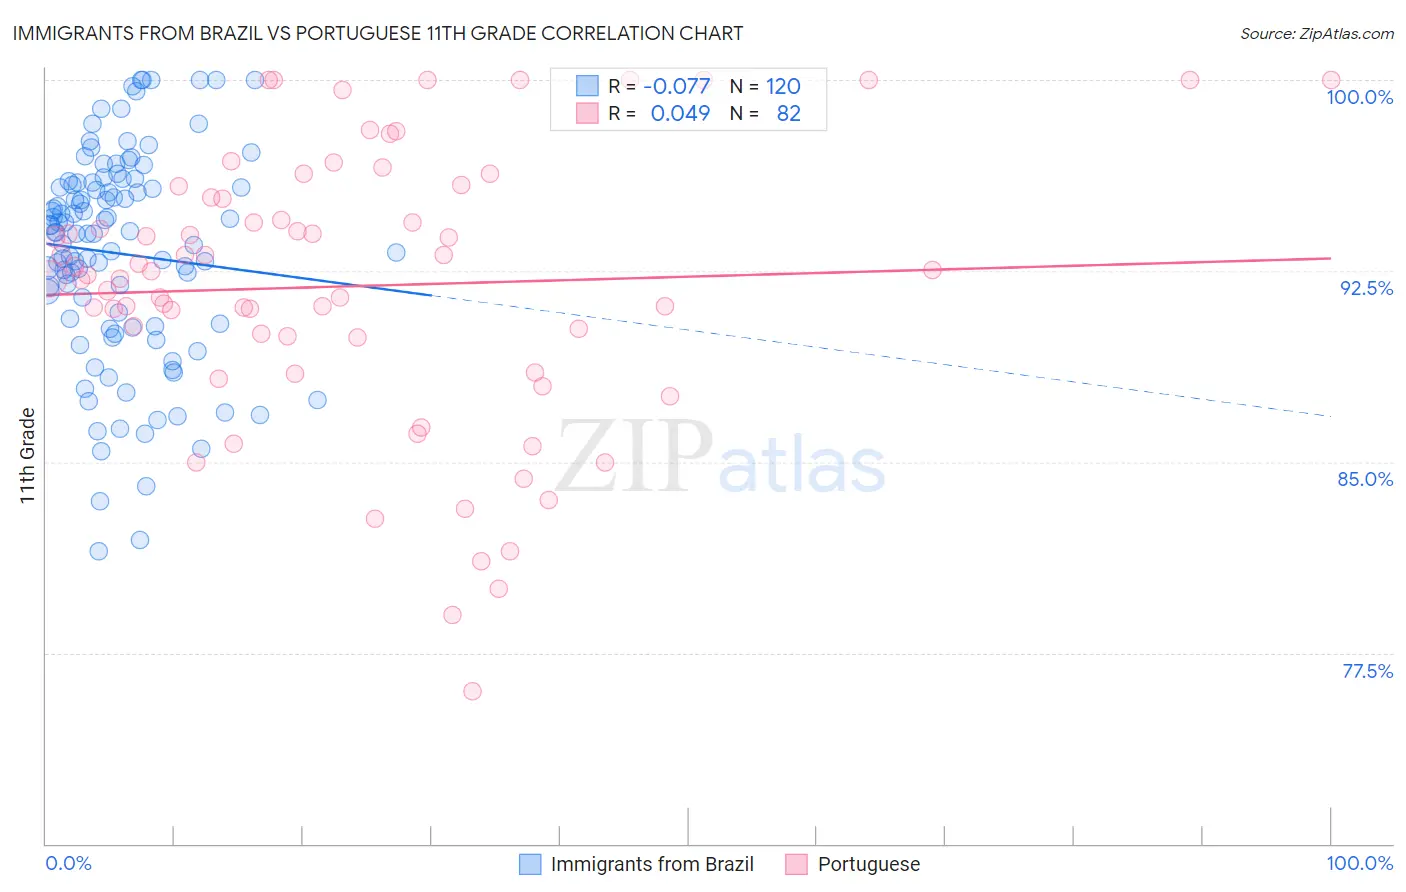
Task: Click the chart title text
Action: pyautogui.click(x=378, y=33)
